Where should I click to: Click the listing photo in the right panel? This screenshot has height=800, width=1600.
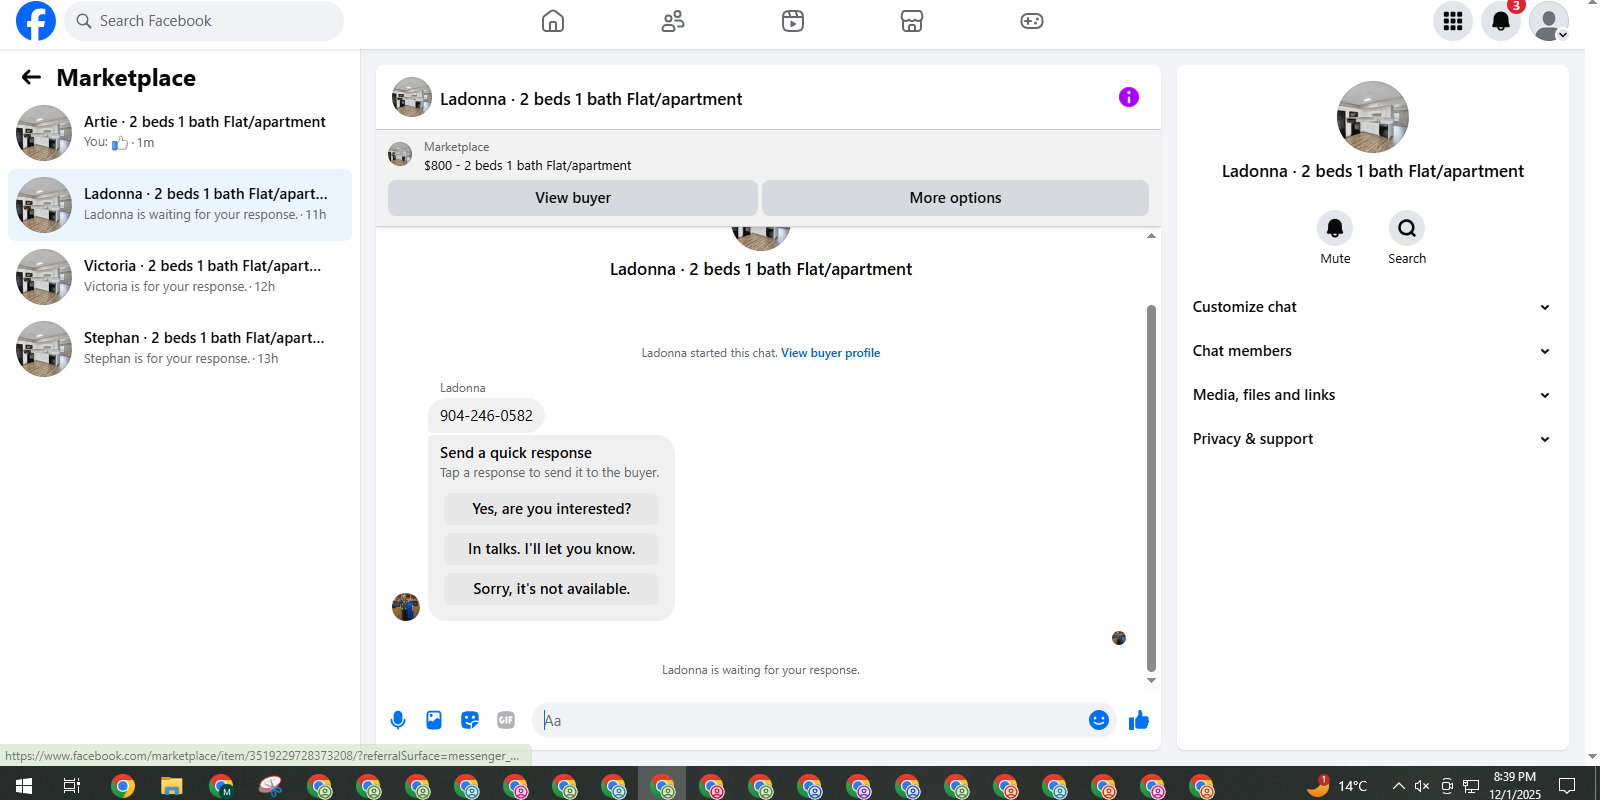[x=1373, y=117]
